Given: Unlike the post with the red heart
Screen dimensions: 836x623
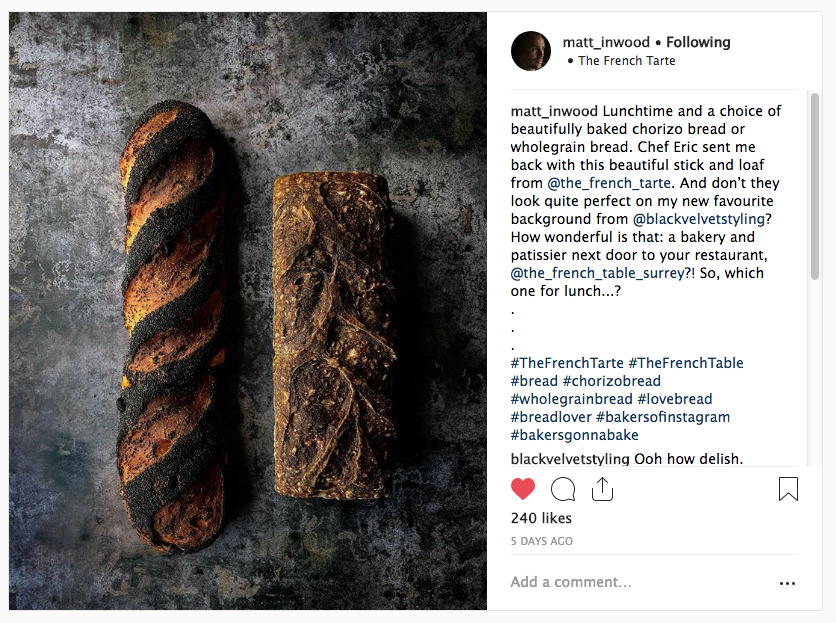Looking at the screenshot, I should tap(523, 489).
